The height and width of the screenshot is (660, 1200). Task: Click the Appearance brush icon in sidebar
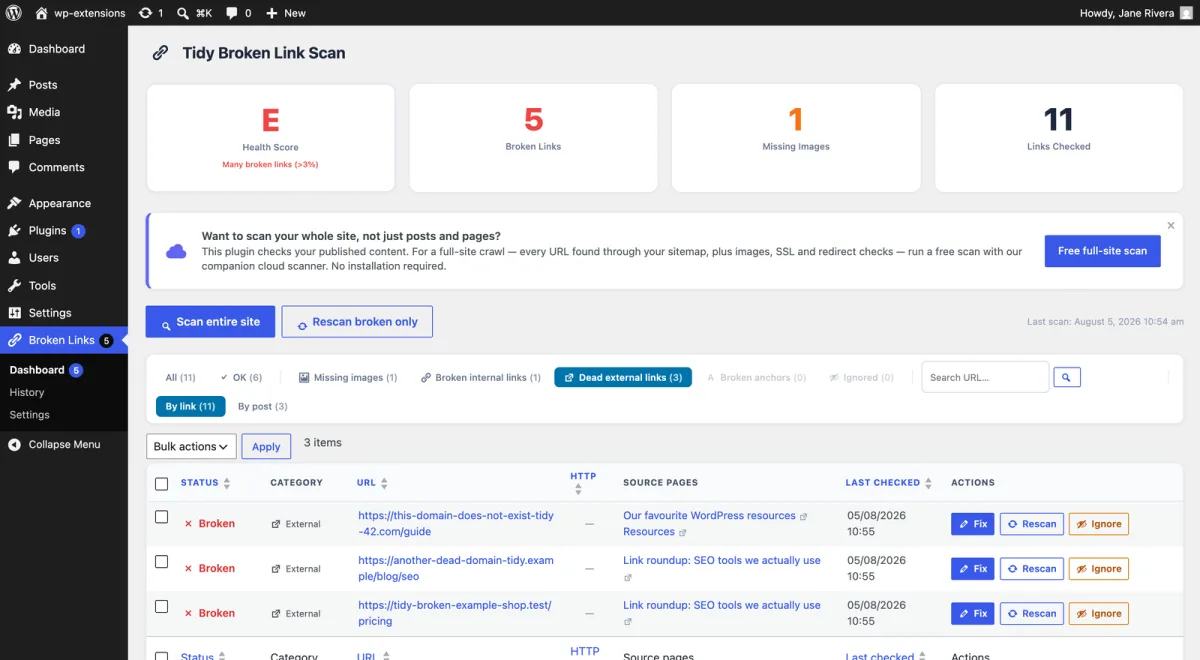tap(14, 203)
